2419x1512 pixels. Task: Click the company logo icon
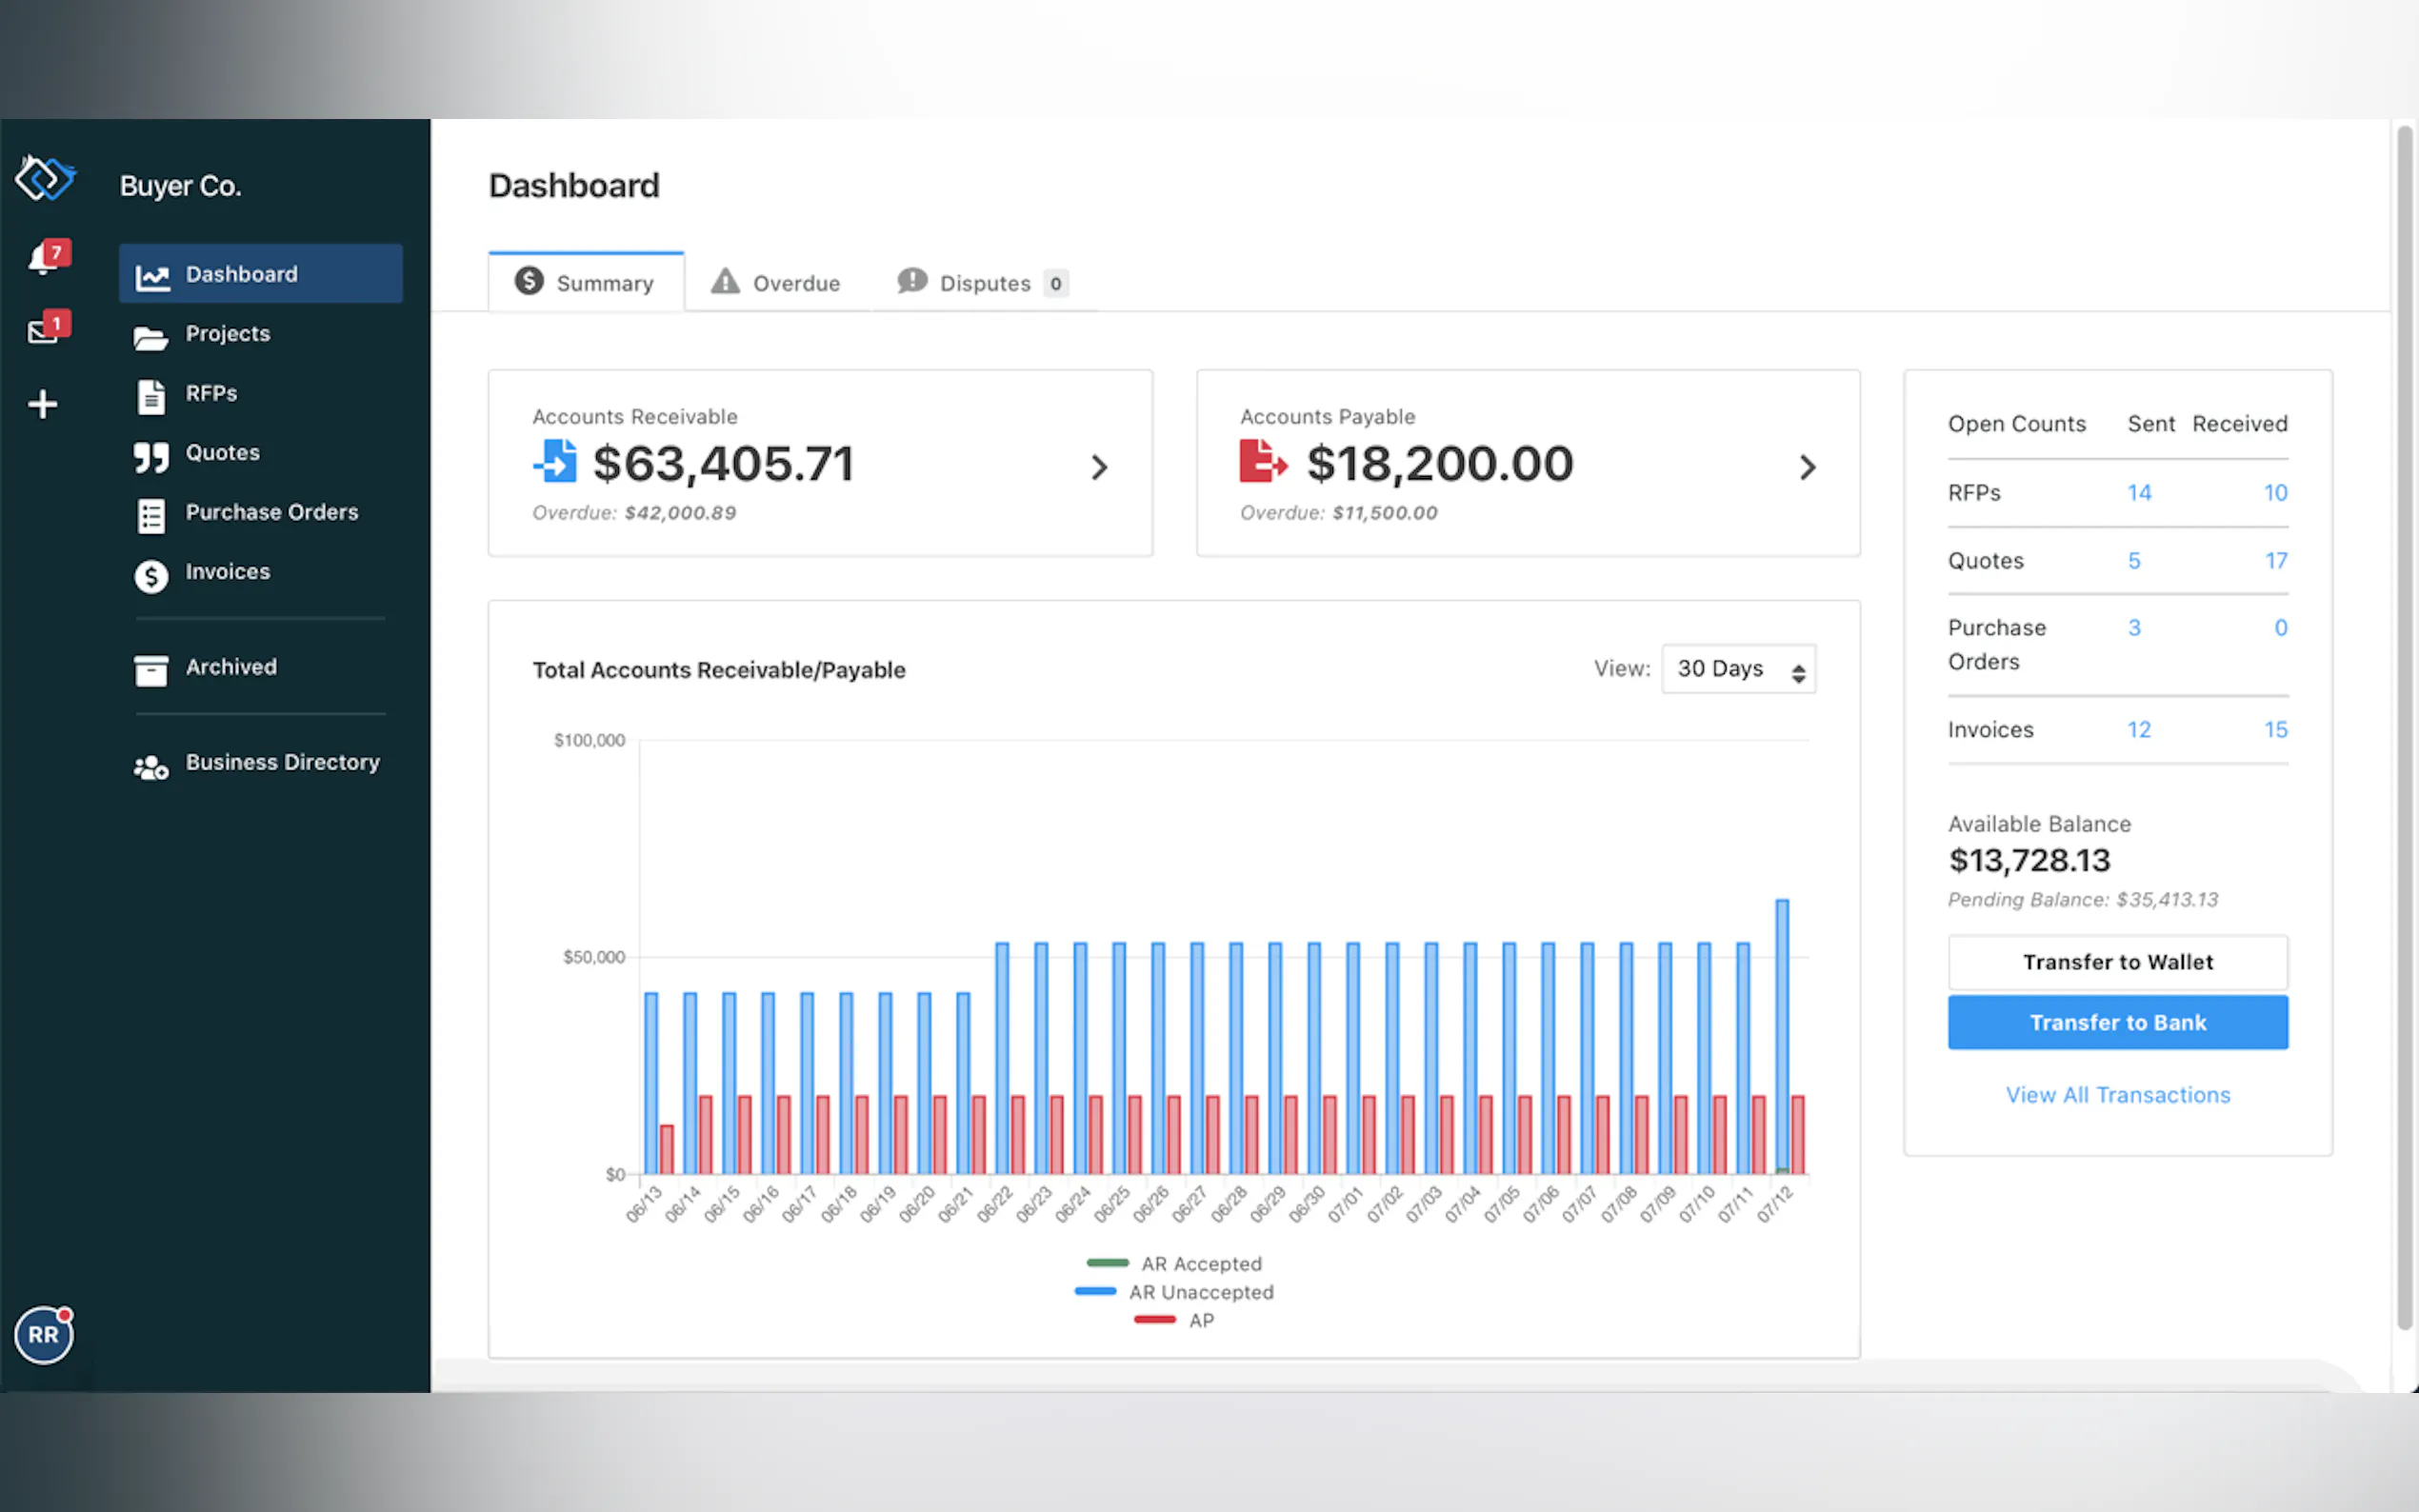[x=45, y=180]
